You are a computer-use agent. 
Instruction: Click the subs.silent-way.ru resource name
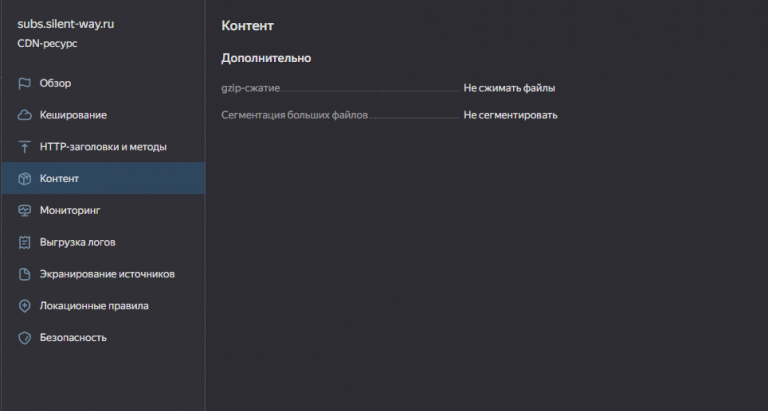pyautogui.click(x=66, y=24)
